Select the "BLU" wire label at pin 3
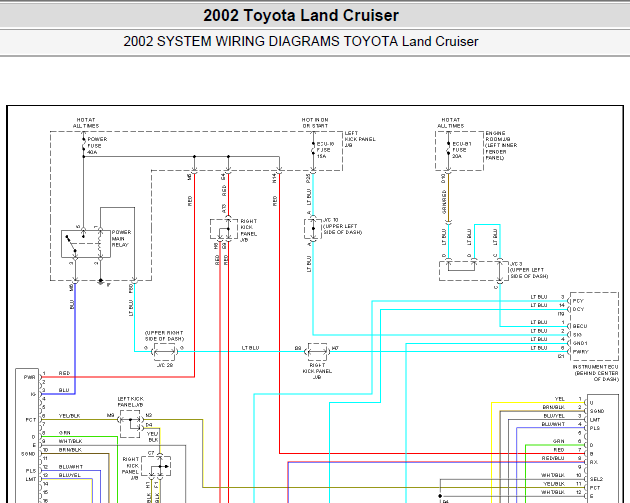630x503 pixels. 64,390
